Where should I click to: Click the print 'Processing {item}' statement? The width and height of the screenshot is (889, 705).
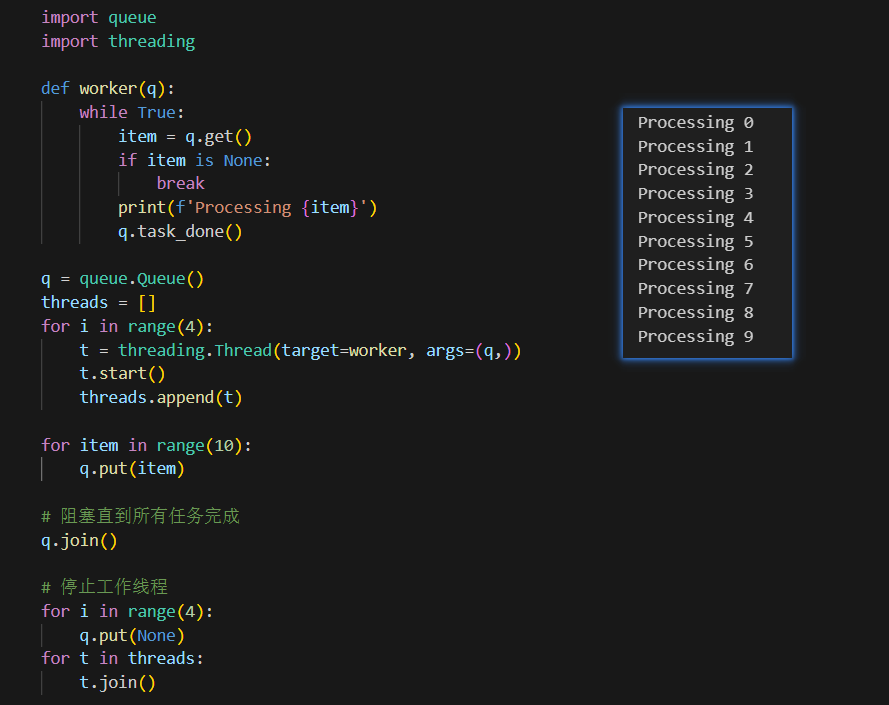pos(247,207)
